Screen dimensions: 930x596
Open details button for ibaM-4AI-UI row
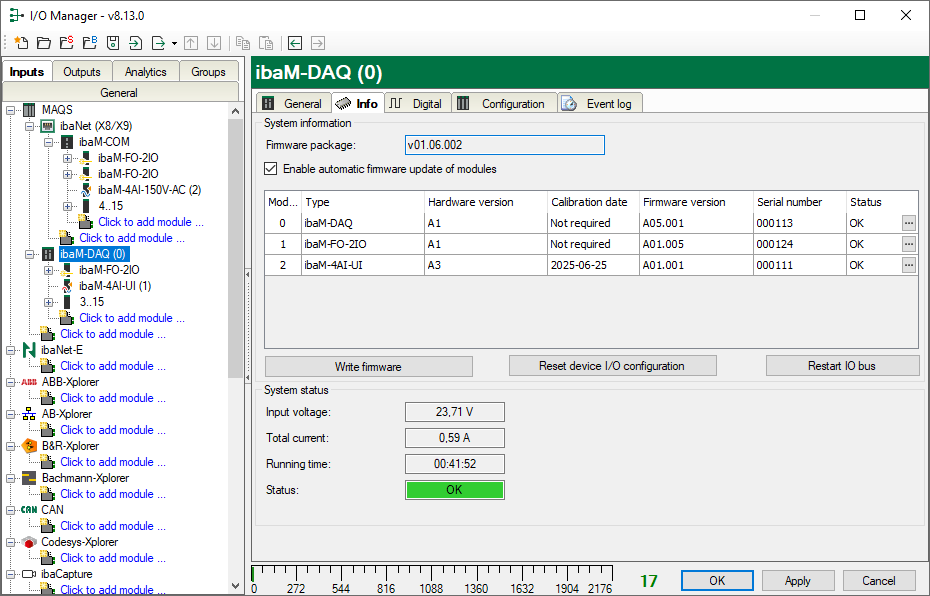pos(908,265)
